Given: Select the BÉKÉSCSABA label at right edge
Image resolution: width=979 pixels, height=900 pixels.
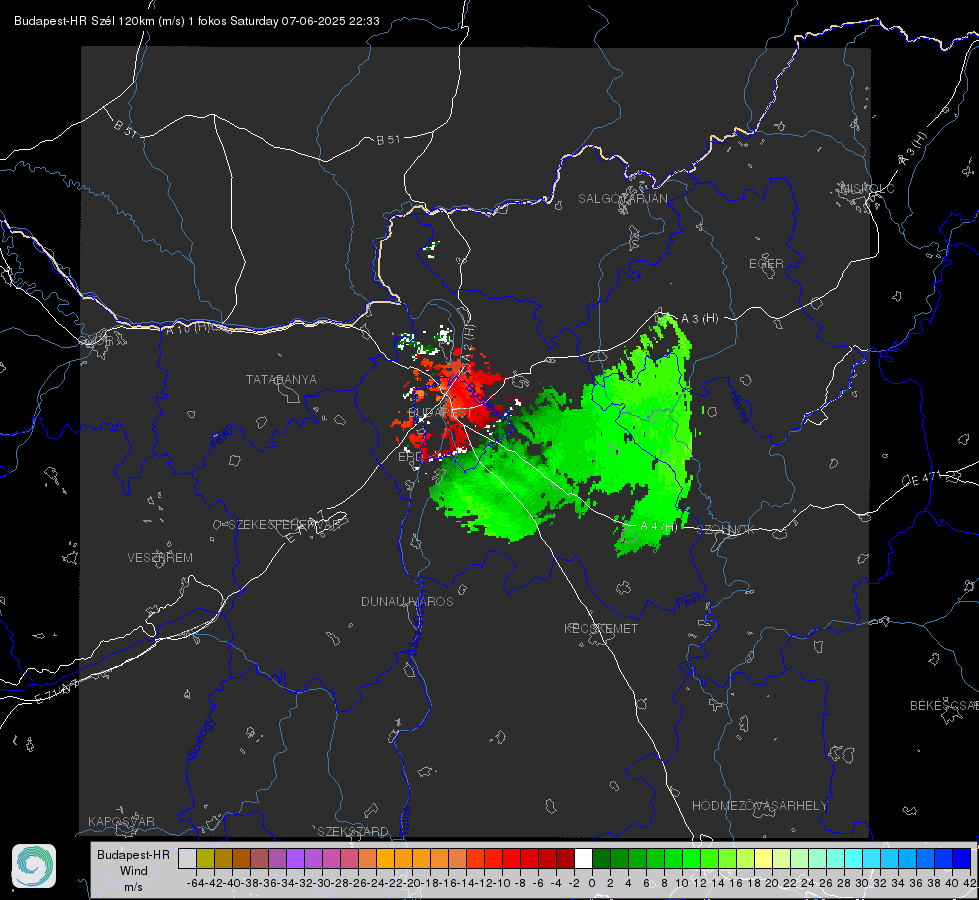Looking at the screenshot, I should (944, 705).
